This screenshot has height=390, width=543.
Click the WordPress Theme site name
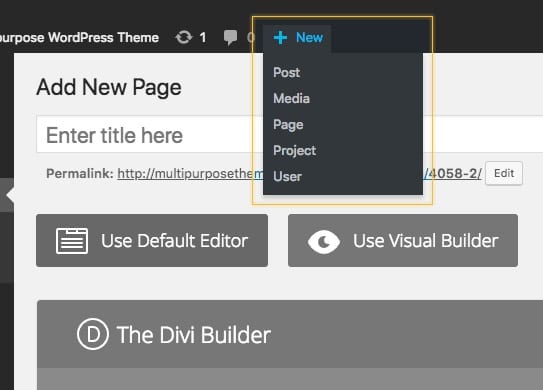[x=79, y=37]
